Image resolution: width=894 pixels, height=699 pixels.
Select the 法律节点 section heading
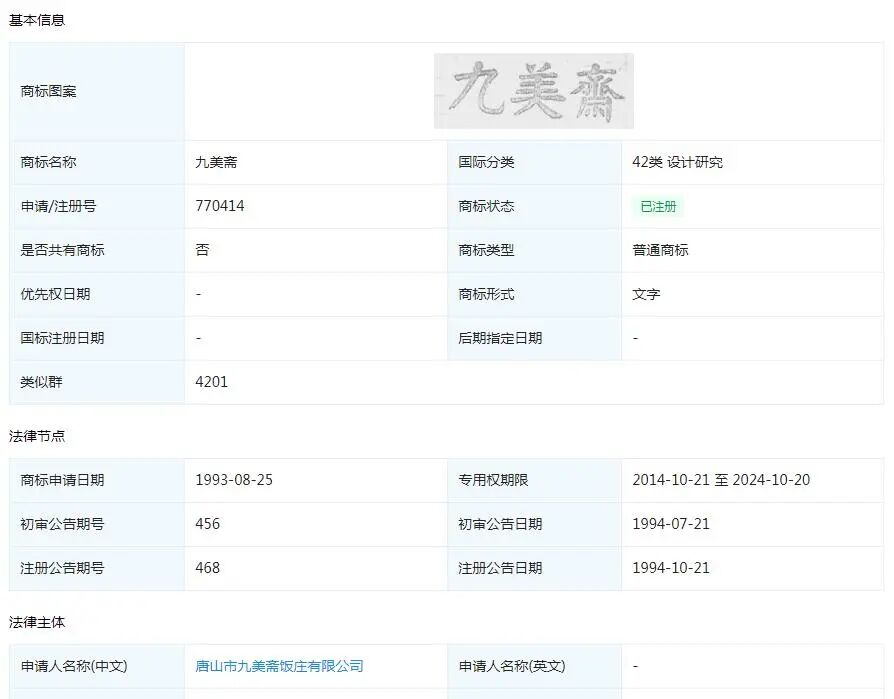[x=37, y=436]
